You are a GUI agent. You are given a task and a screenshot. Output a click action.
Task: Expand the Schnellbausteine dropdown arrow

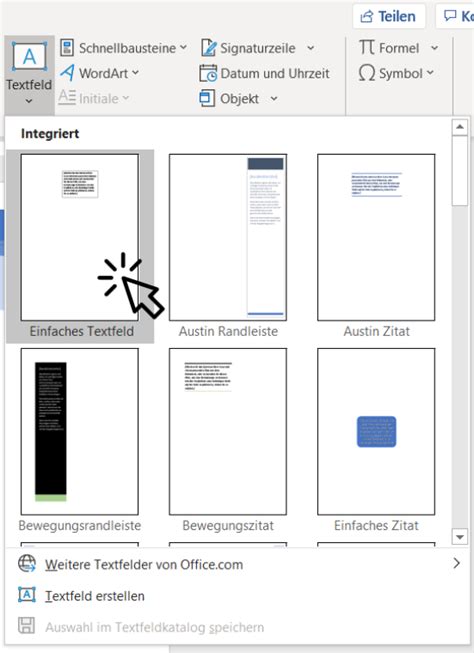coord(183,48)
